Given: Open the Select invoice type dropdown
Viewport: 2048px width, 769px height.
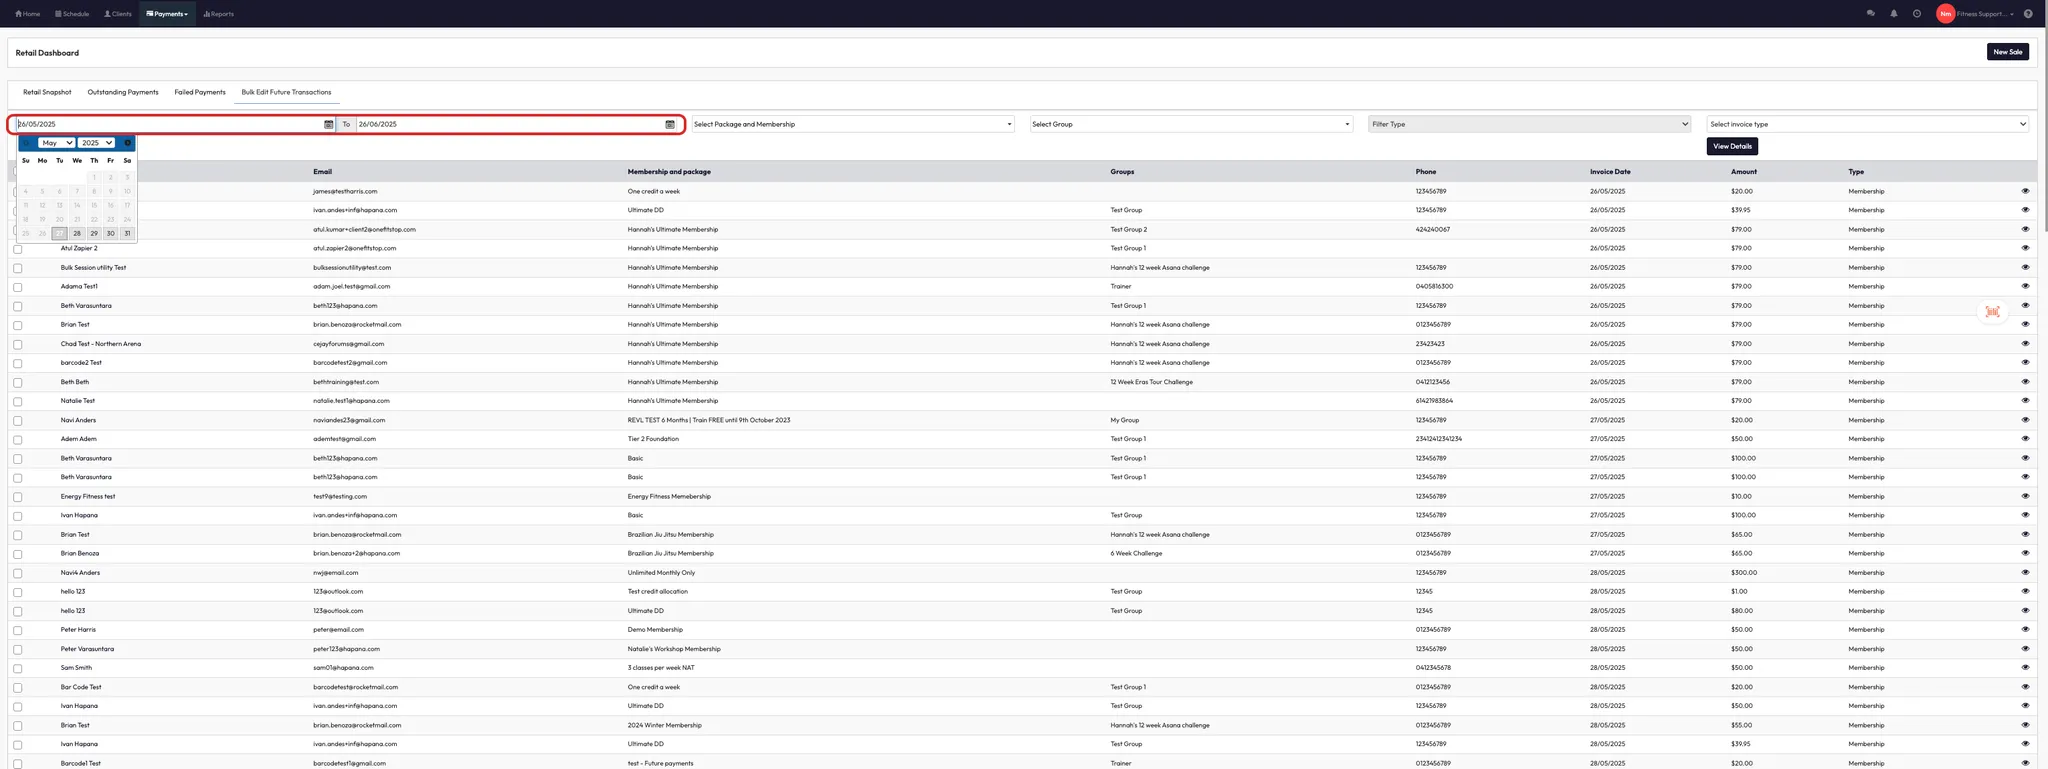Looking at the screenshot, I should (1867, 125).
